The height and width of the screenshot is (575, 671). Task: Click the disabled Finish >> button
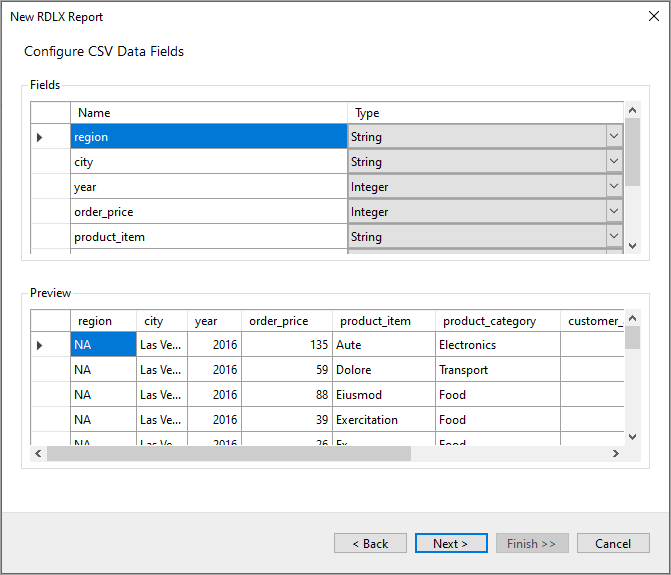(x=532, y=543)
